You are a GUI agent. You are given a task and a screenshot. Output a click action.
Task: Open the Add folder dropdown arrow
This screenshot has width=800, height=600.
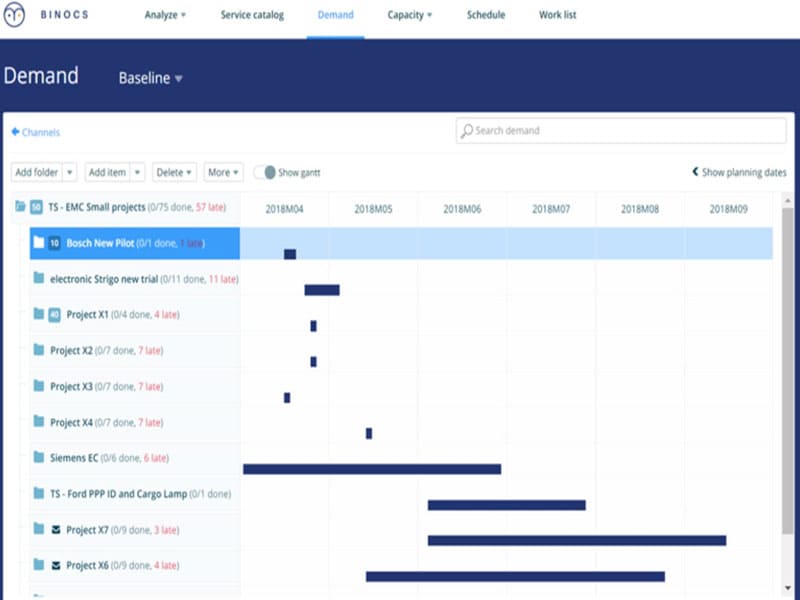[69, 172]
